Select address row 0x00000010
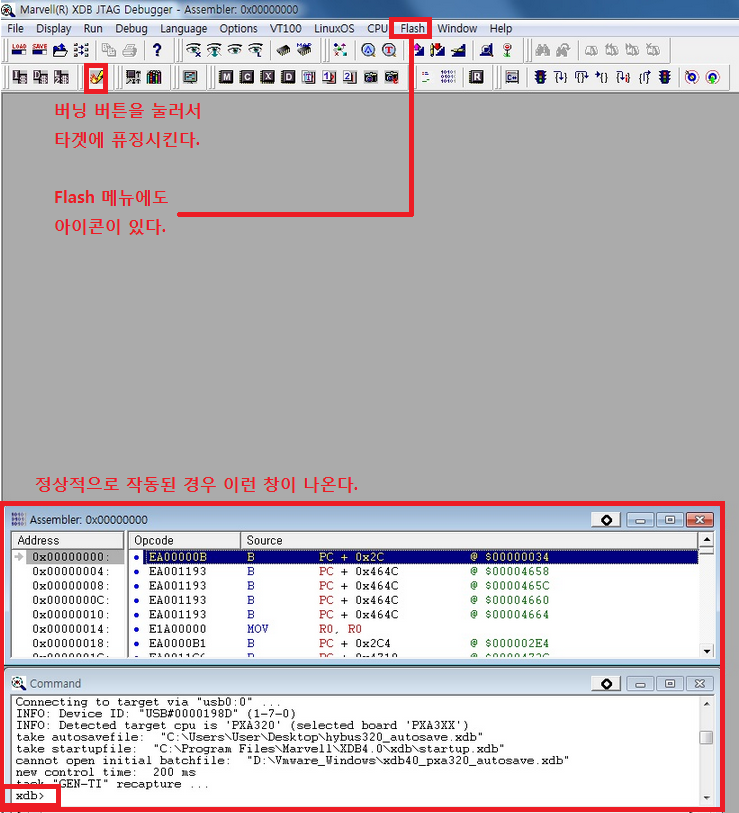Image resolution: width=739 pixels, height=813 pixels. coord(71,615)
